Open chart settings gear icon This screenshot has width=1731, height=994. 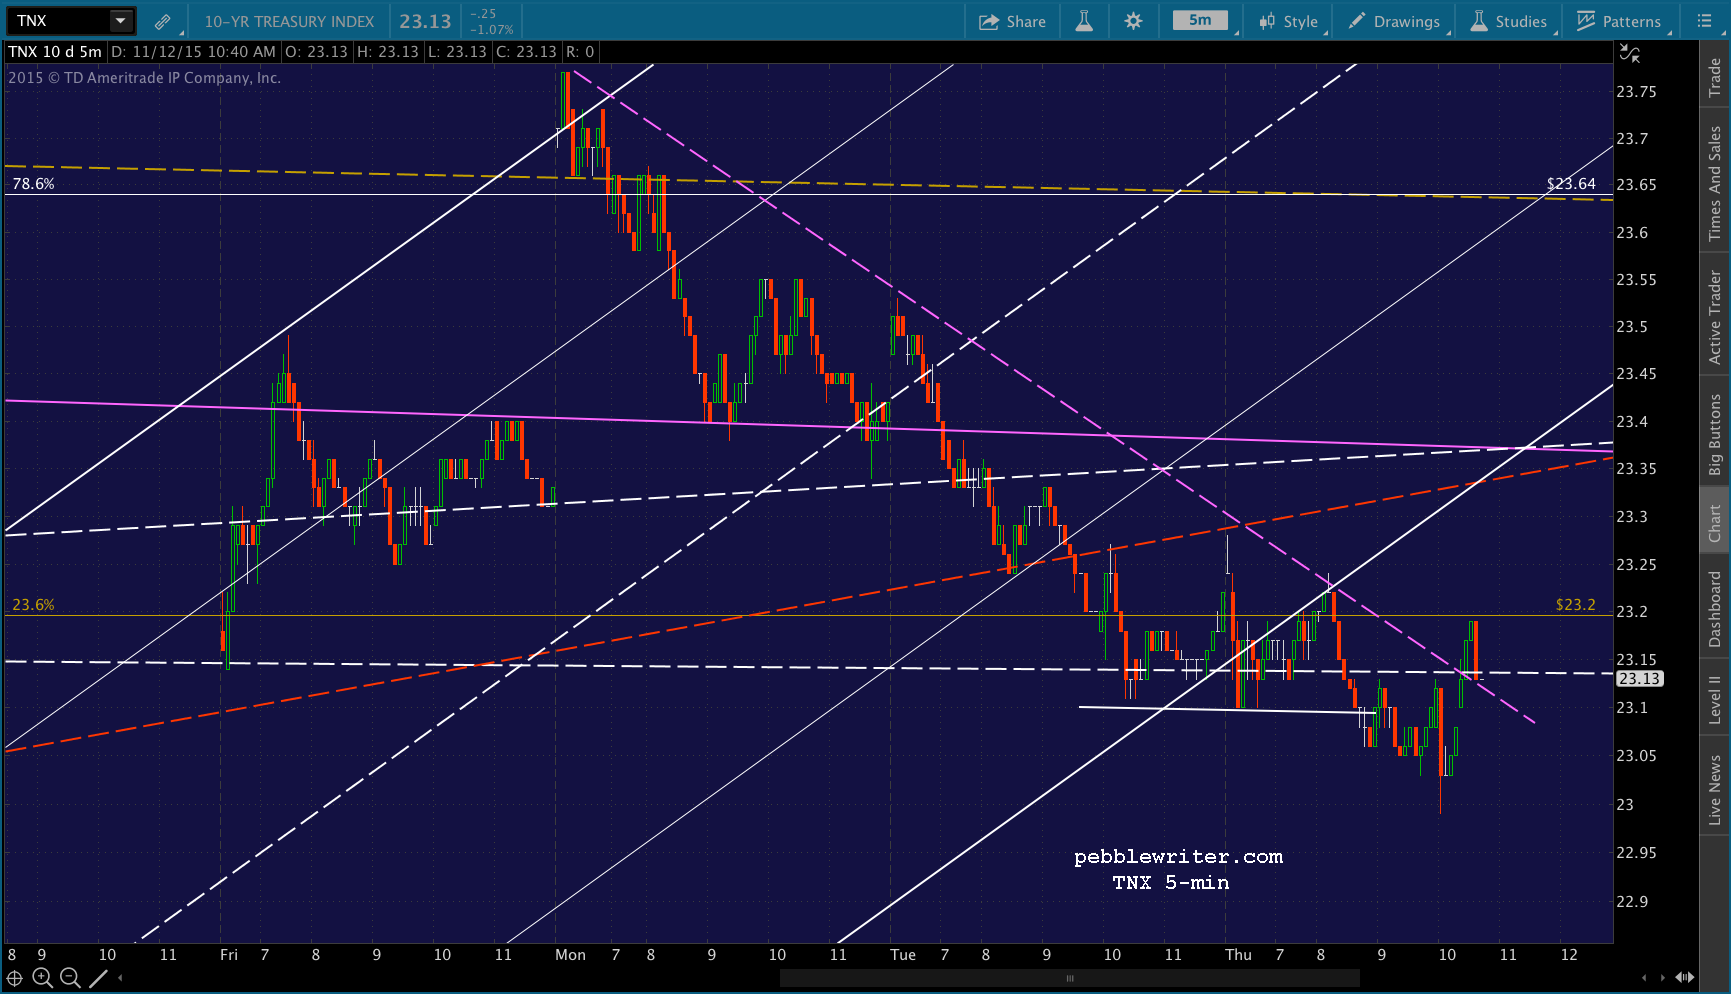point(1133,21)
